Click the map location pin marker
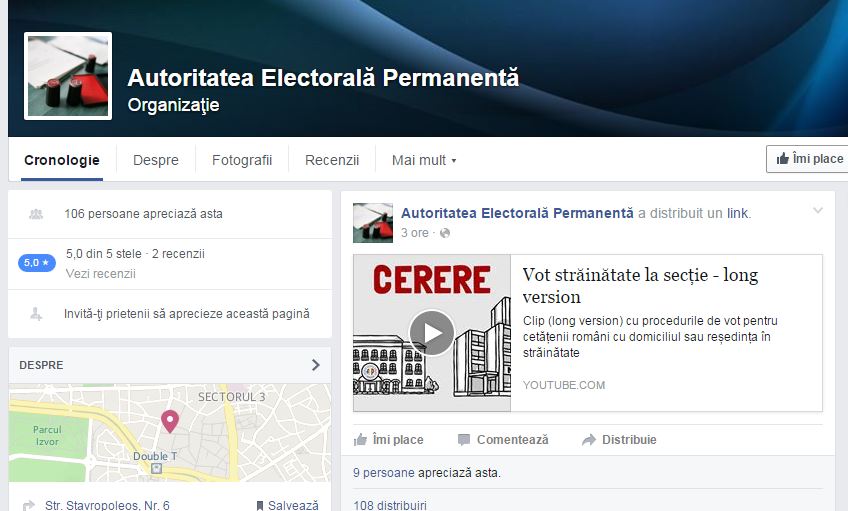This screenshot has width=848, height=511. coord(170,421)
